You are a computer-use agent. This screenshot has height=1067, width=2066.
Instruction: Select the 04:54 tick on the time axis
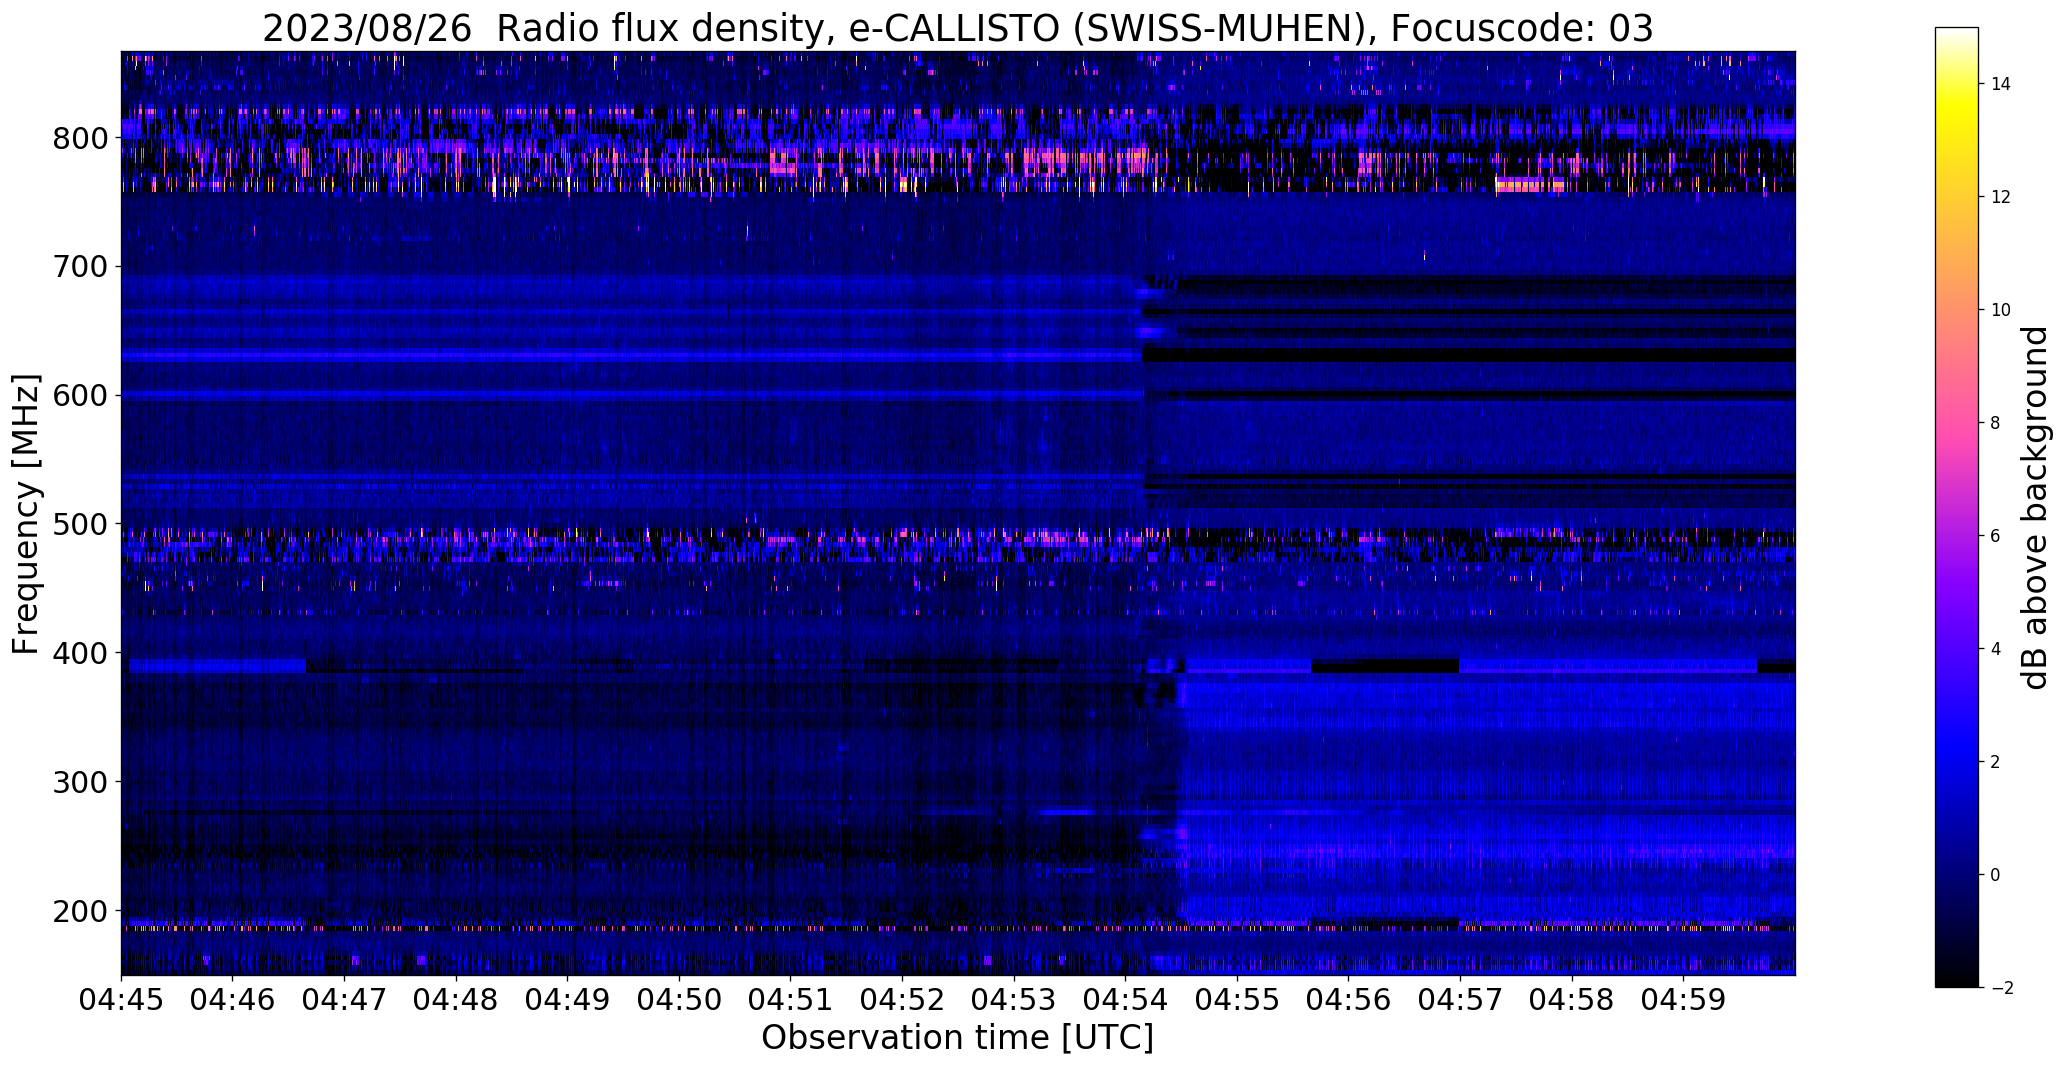1125,999
